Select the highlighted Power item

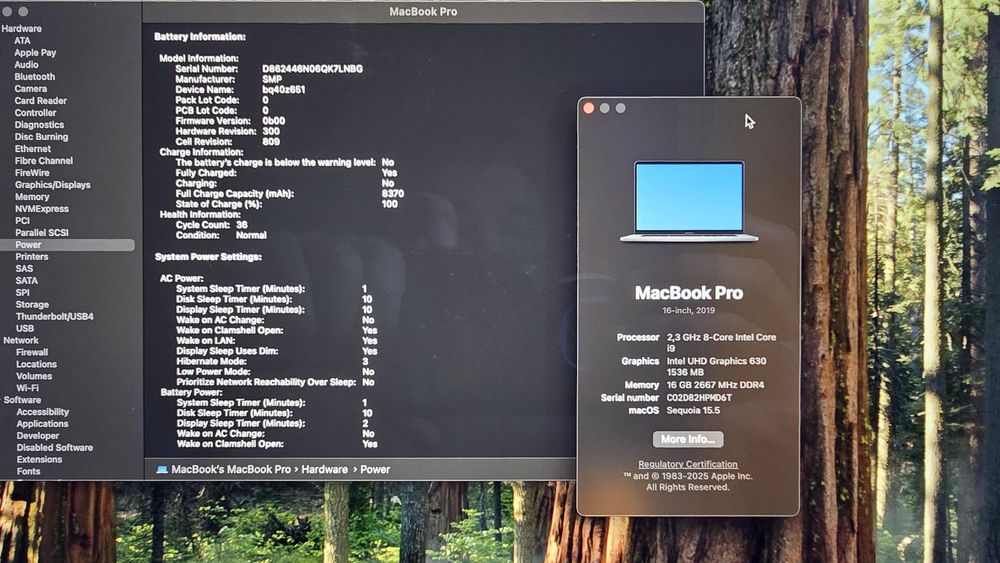tap(67, 245)
